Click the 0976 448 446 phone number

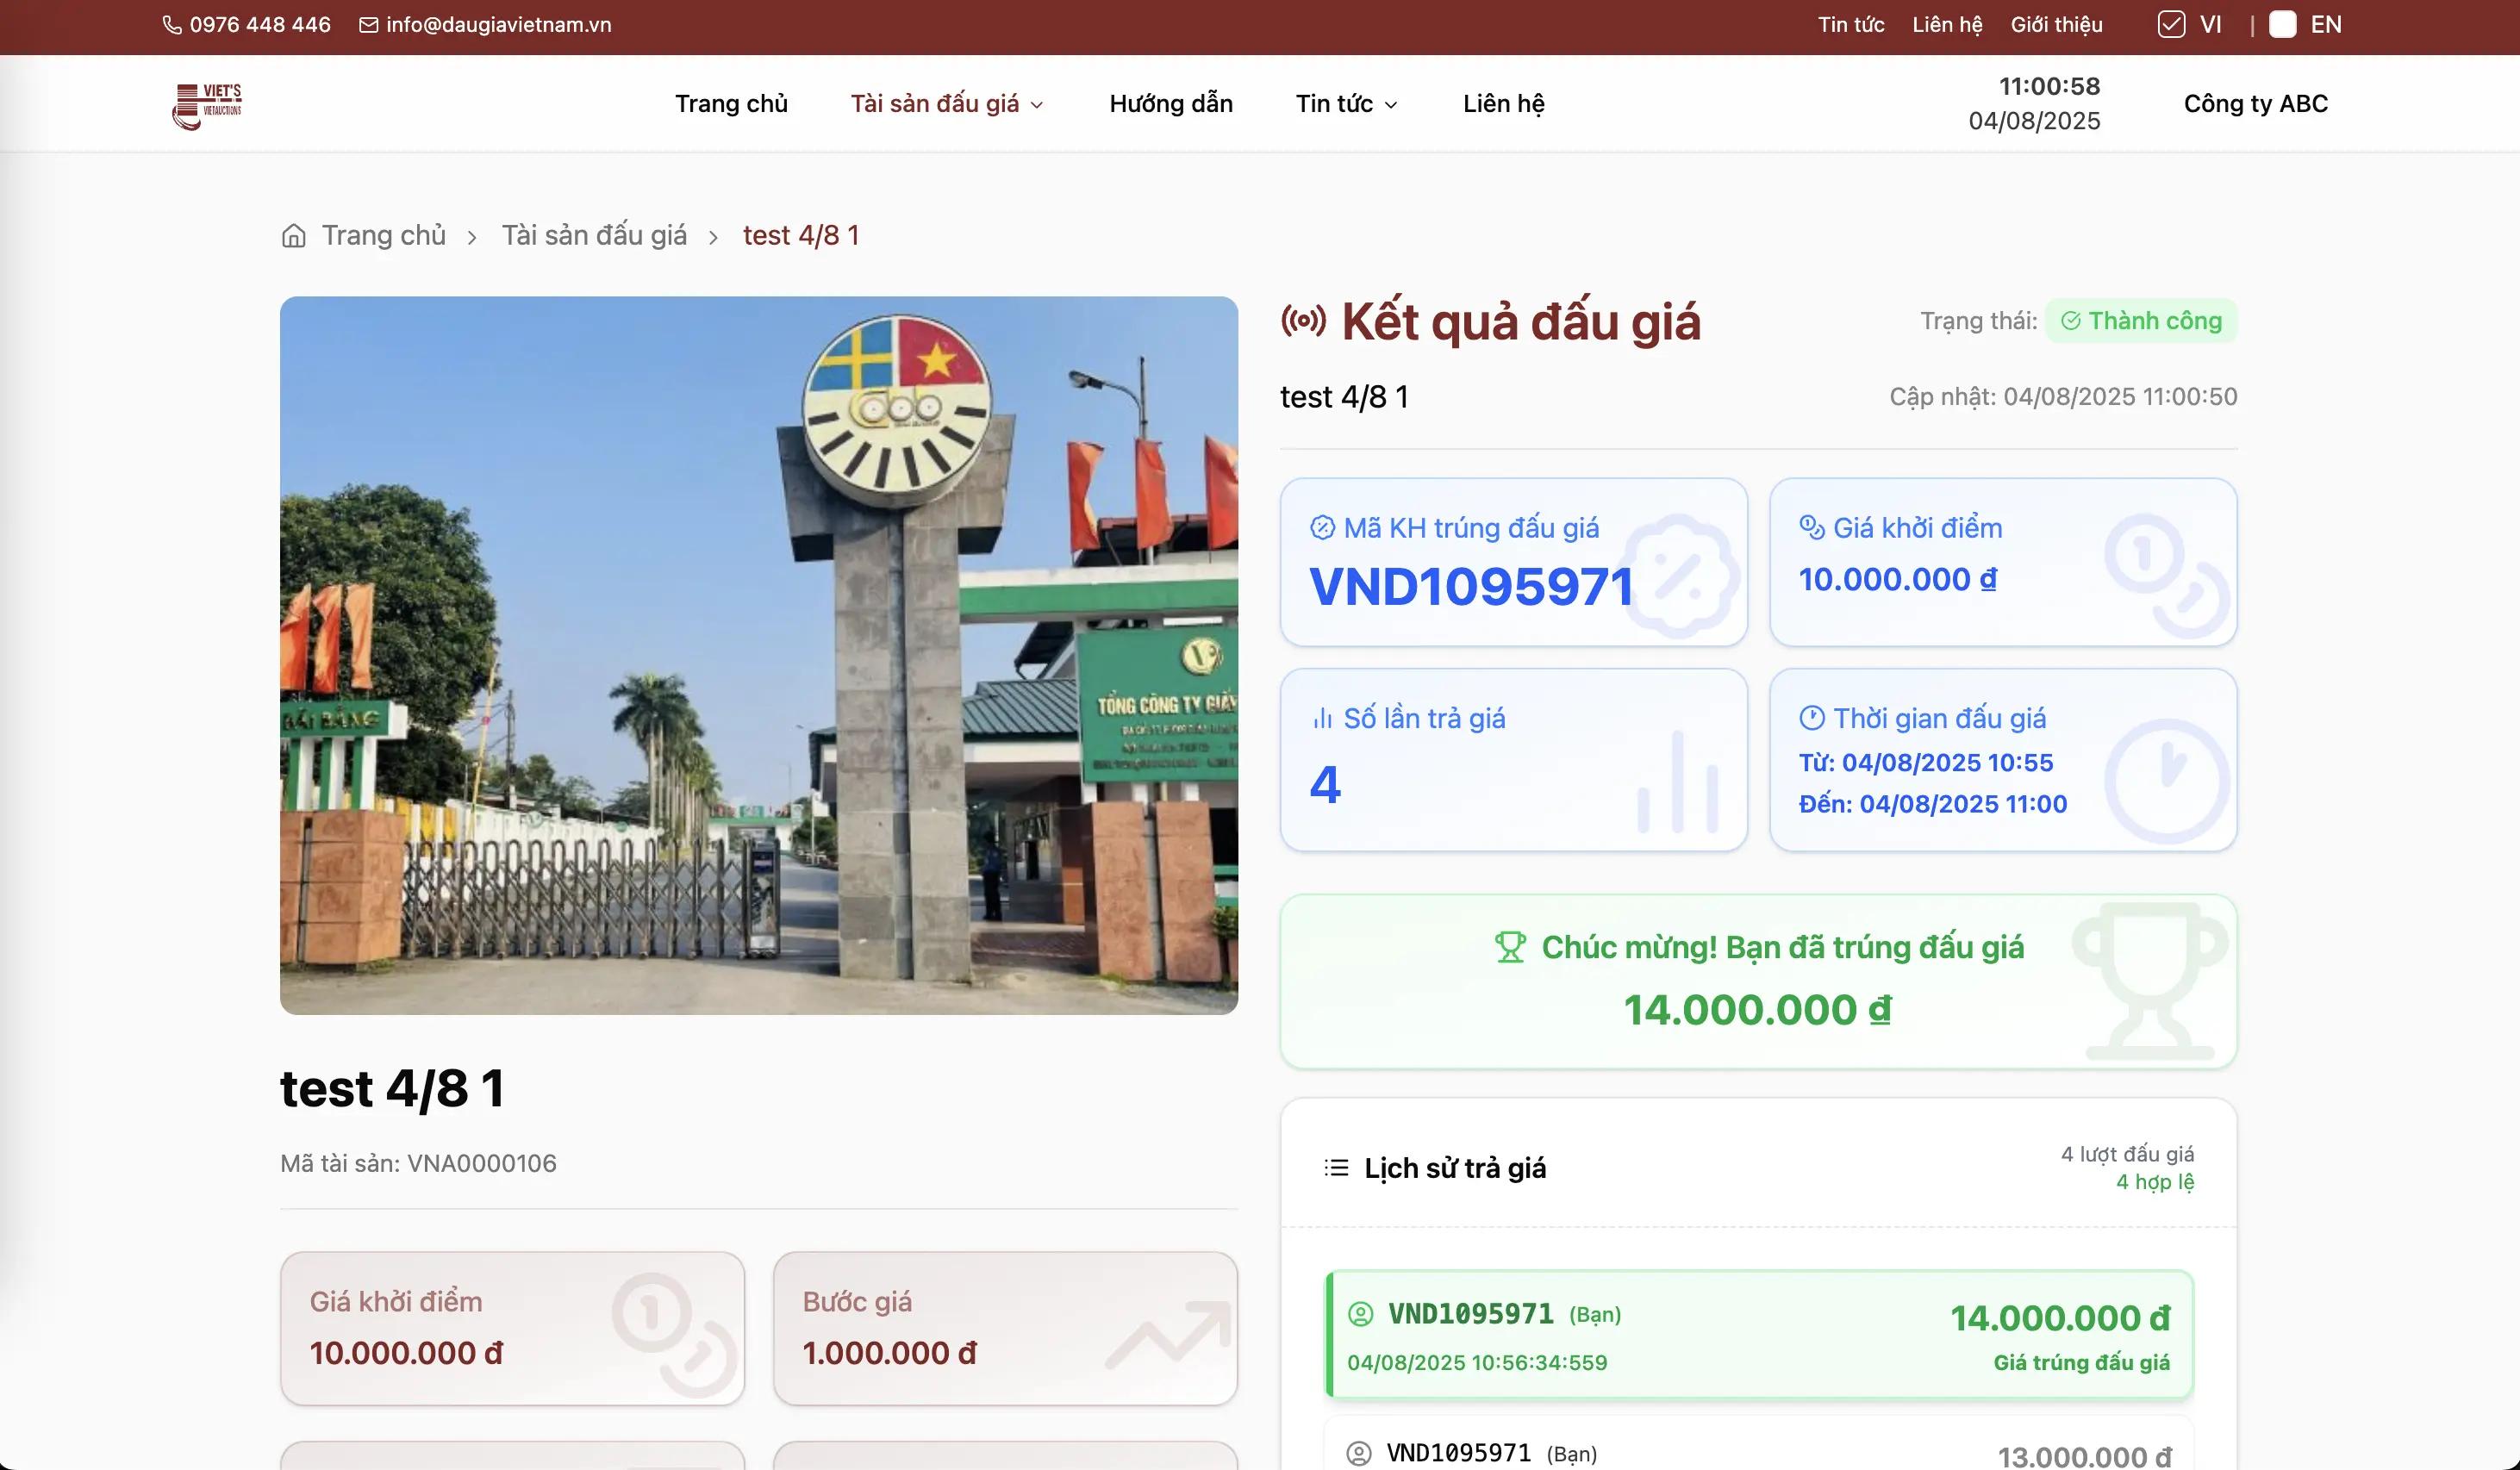coord(260,25)
